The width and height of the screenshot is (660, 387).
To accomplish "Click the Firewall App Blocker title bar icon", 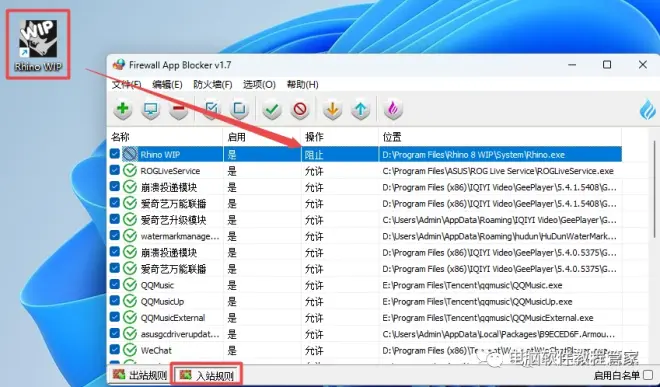I will [119, 64].
